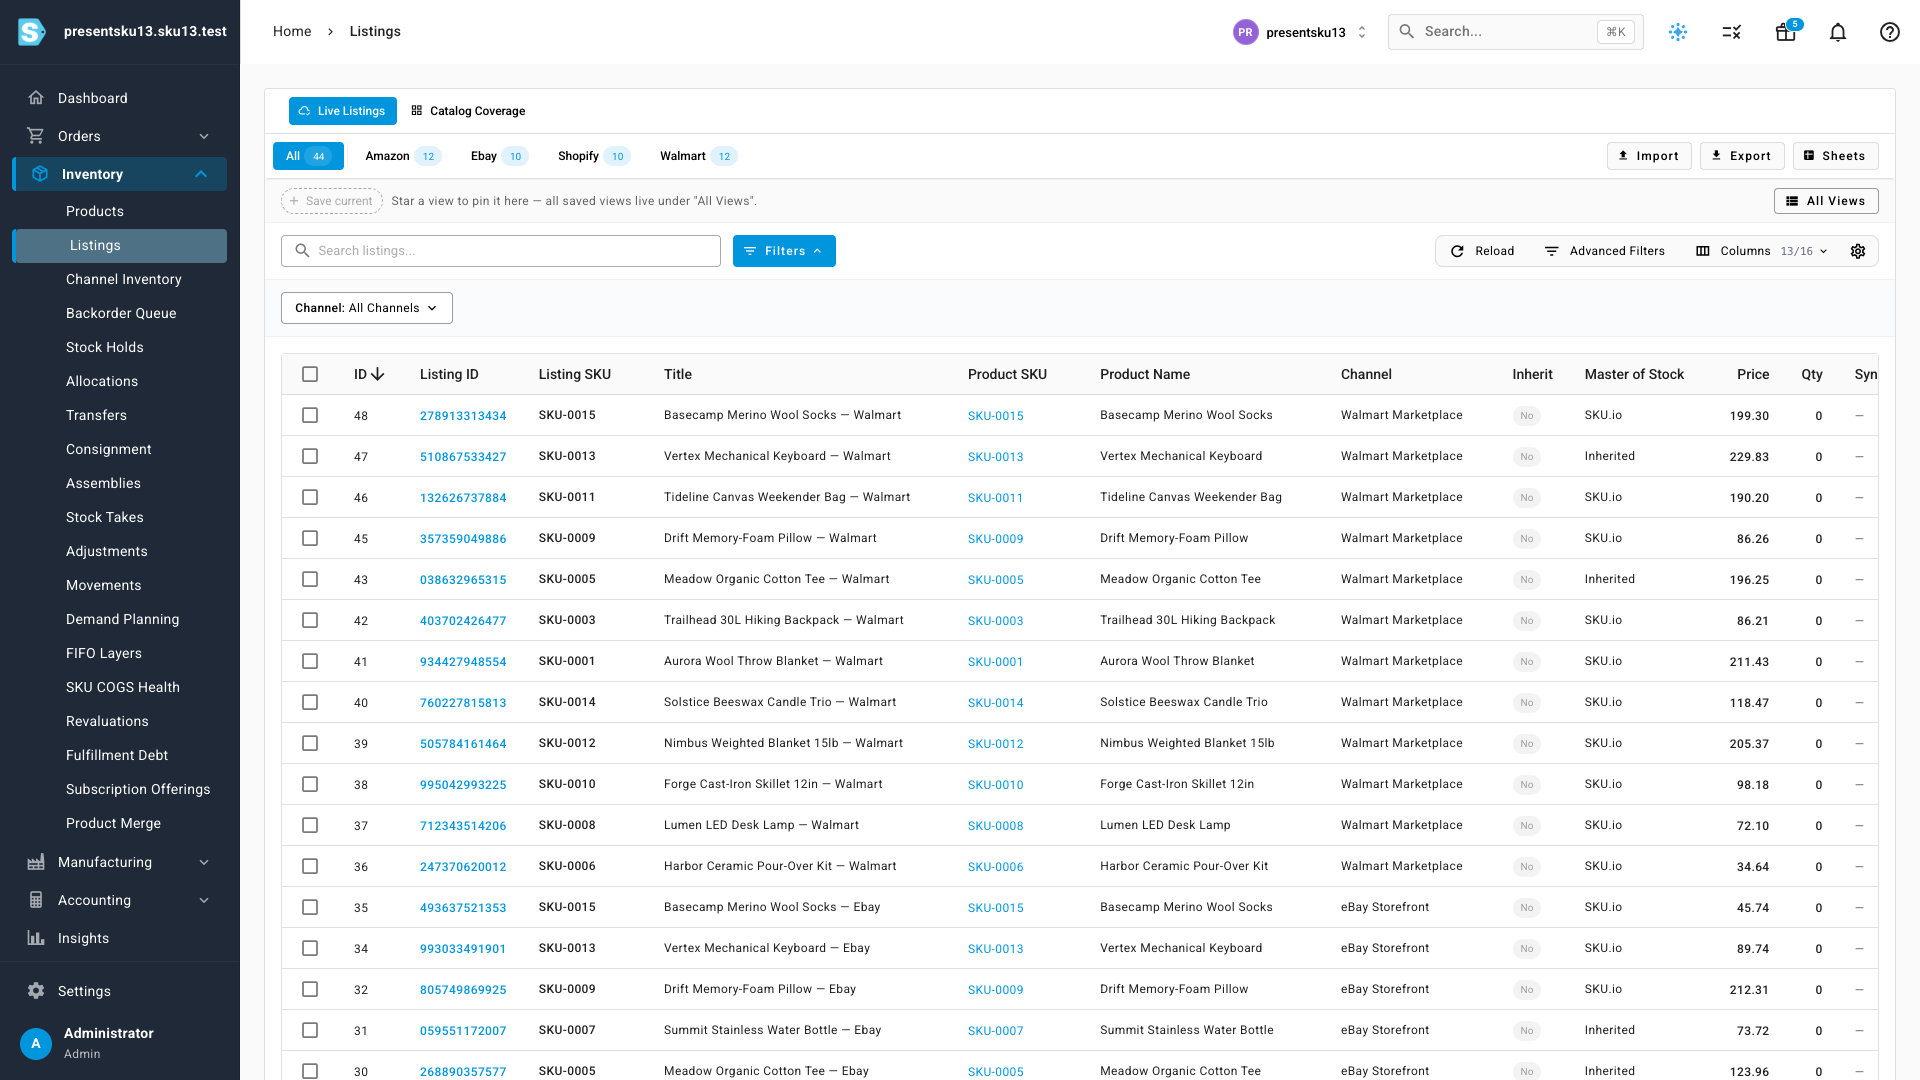The width and height of the screenshot is (1920, 1080).
Task: Check the Tideline Canvas Weekender Bag Walmart row
Action: [310, 497]
